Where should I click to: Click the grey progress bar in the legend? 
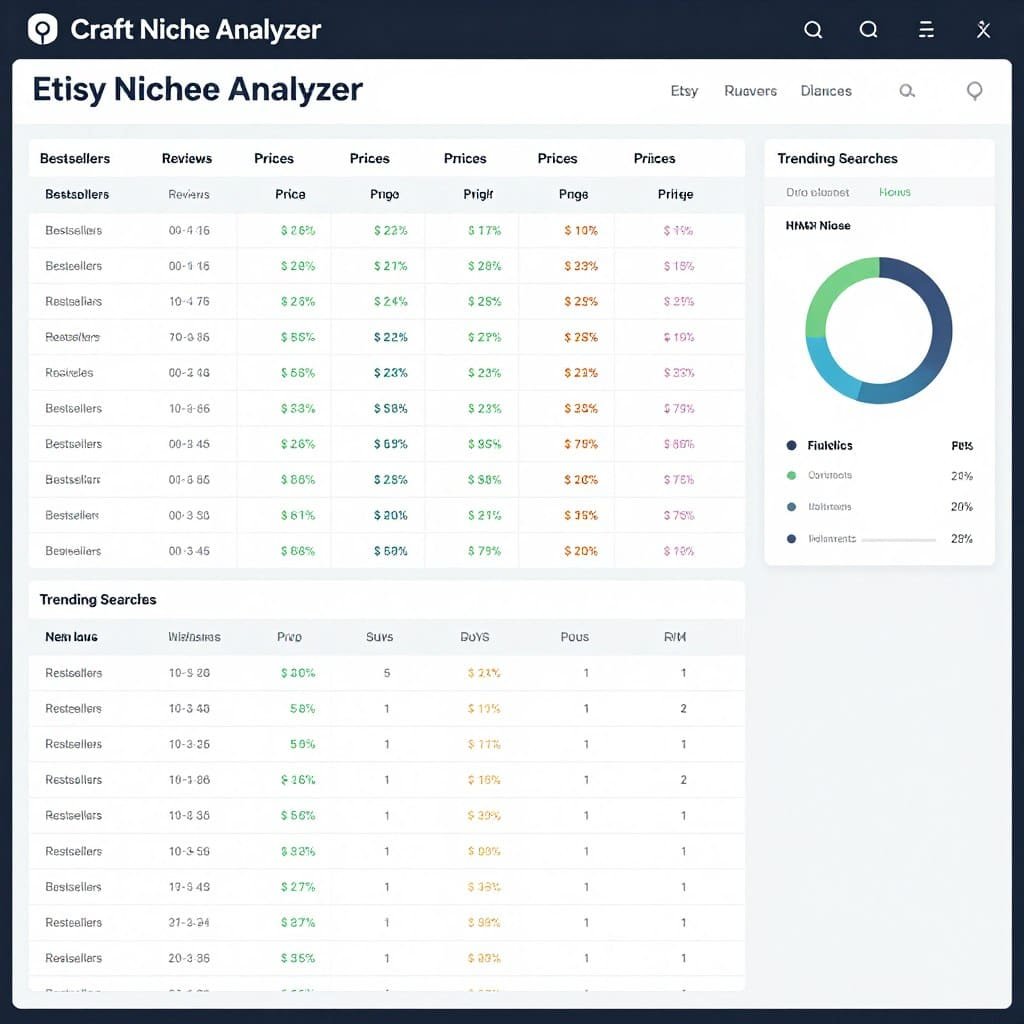pos(899,540)
